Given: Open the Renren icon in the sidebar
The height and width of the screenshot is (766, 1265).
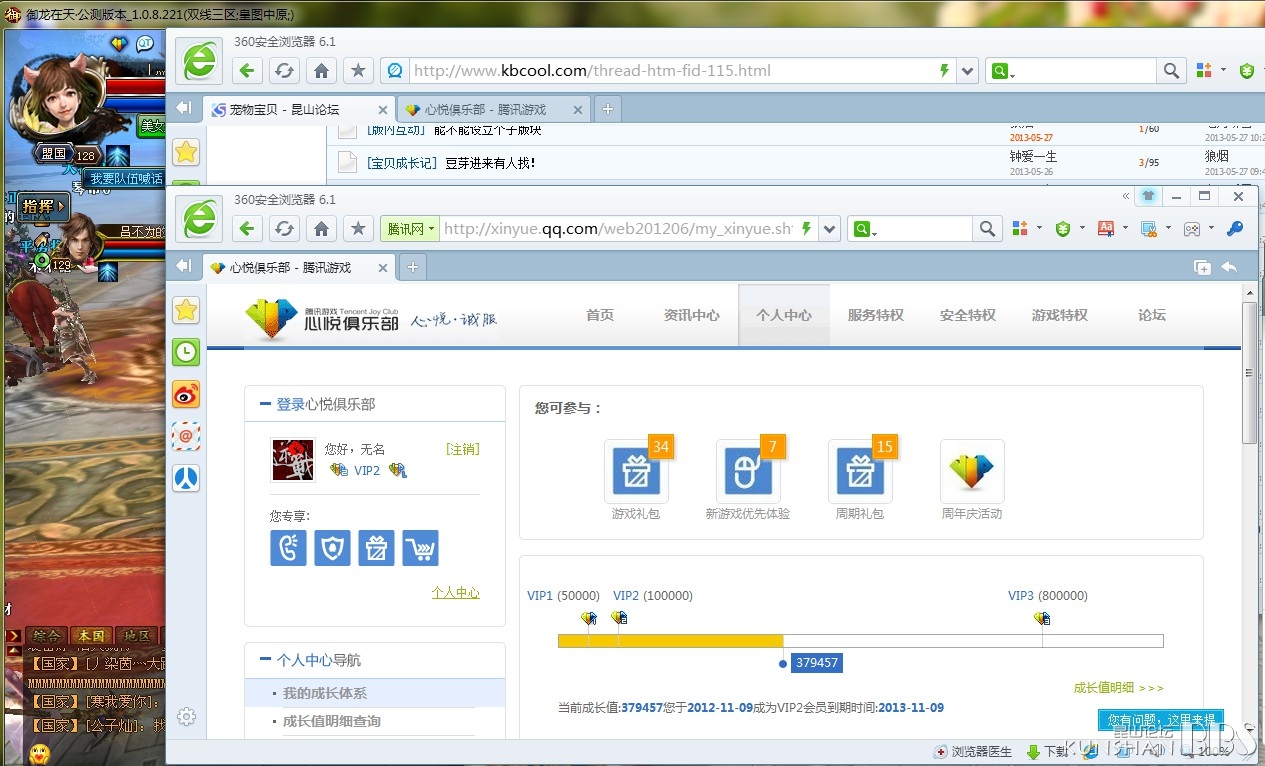Looking at the screenshot, I should coord(186,478).
